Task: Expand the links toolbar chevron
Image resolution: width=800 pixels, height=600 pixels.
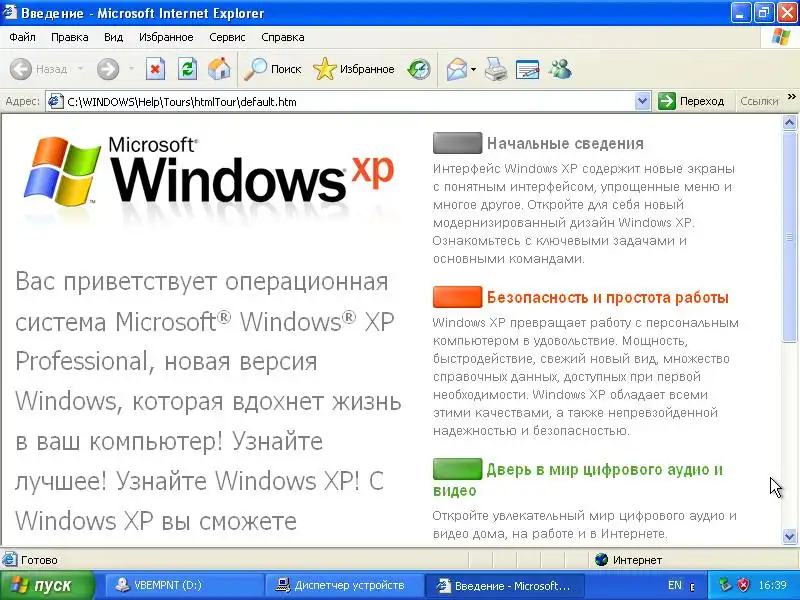Action: pos(791,97)
